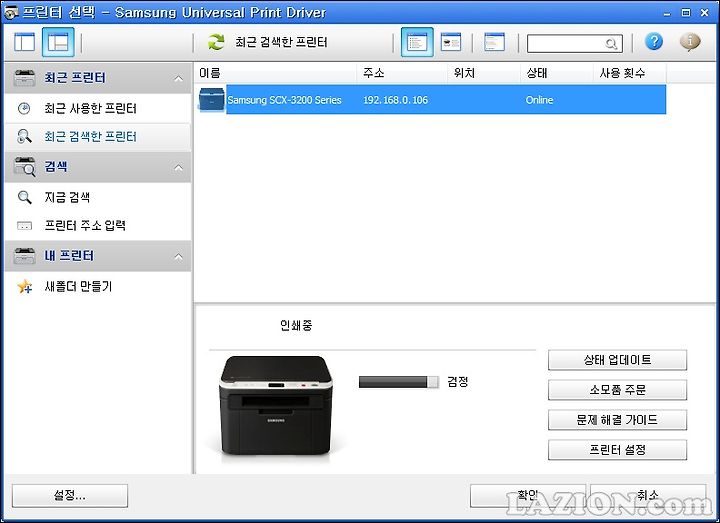The image size is (720, 523).
Task: Click the title bar printer app icon
Action: tap(11, 12)
